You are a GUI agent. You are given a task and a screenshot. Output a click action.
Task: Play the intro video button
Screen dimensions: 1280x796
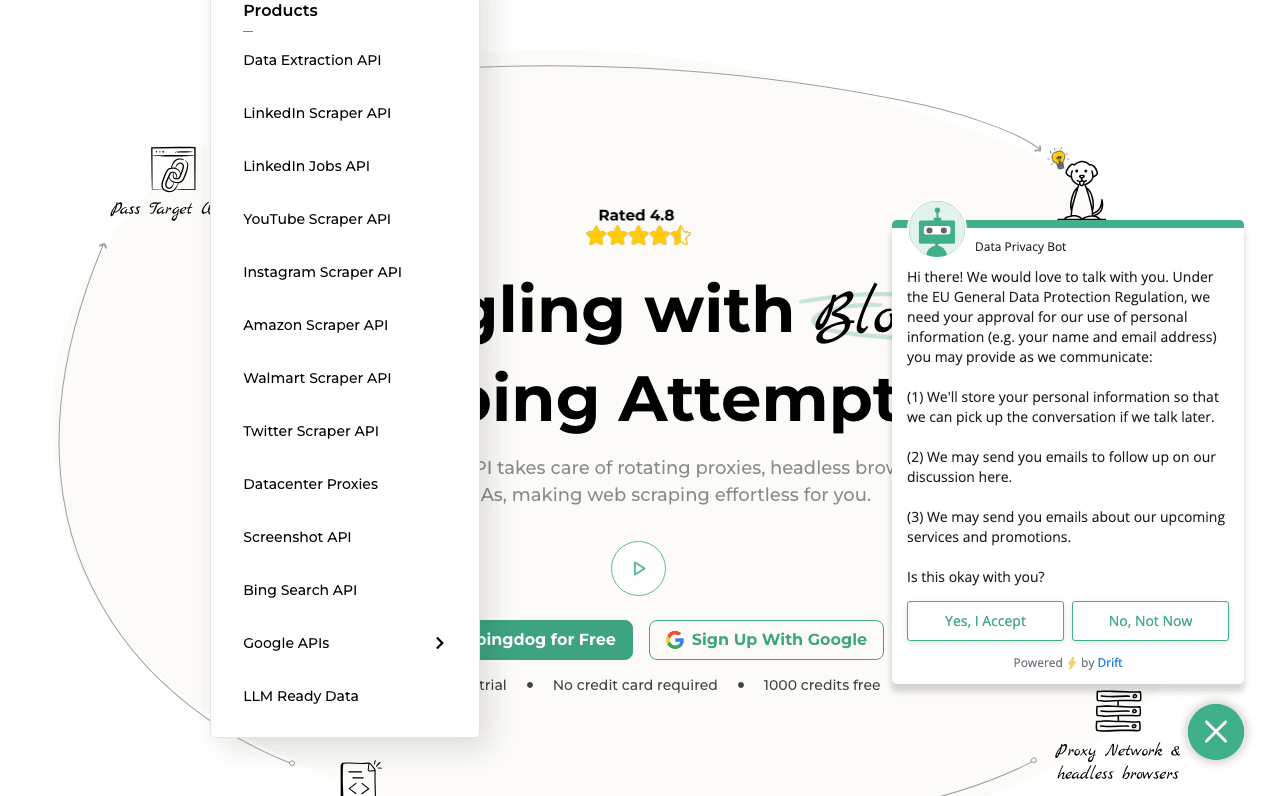click(638, 568)
